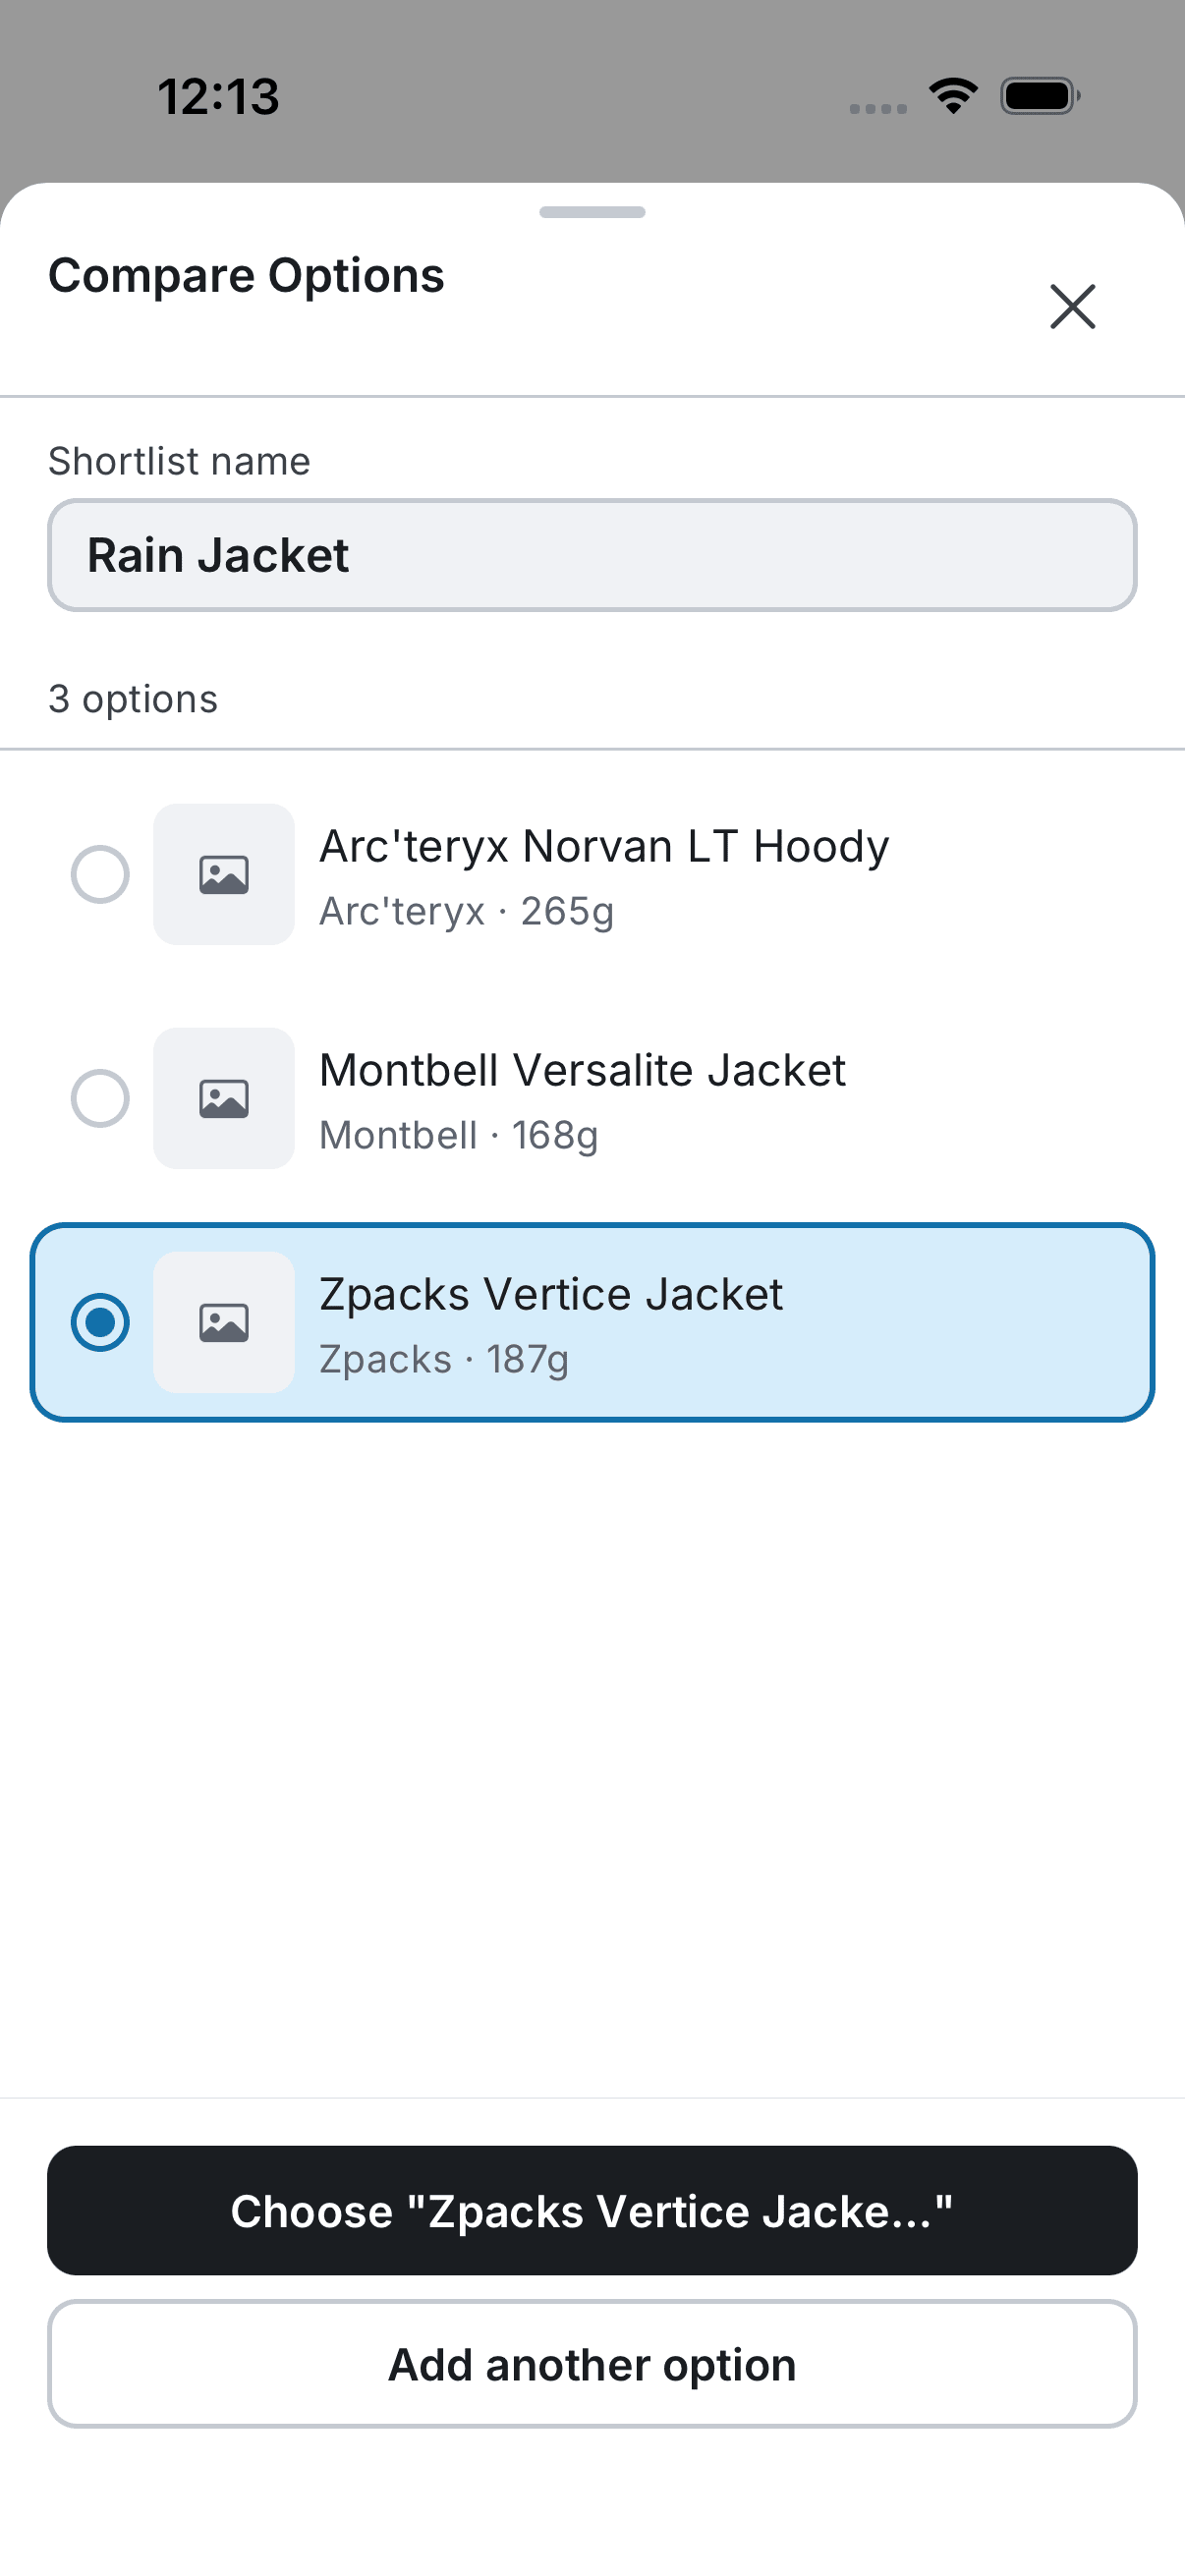Tap the Wi-Fi status icon

(953, 96)
